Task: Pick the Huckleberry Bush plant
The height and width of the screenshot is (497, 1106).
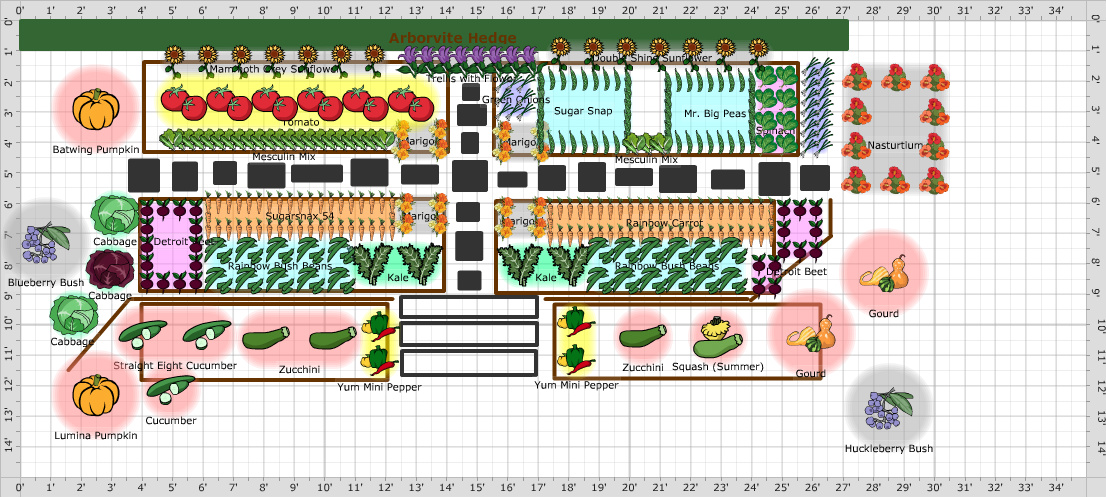Action: click(889, 405)
